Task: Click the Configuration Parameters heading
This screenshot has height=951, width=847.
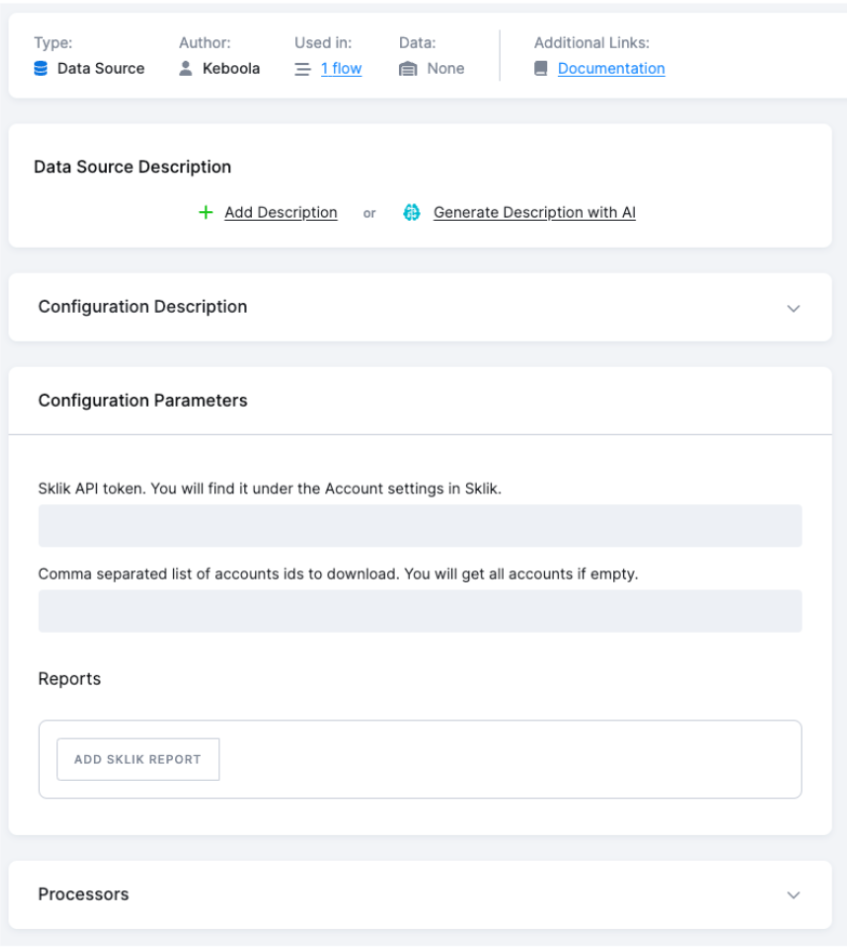Action: click(143, 400)
